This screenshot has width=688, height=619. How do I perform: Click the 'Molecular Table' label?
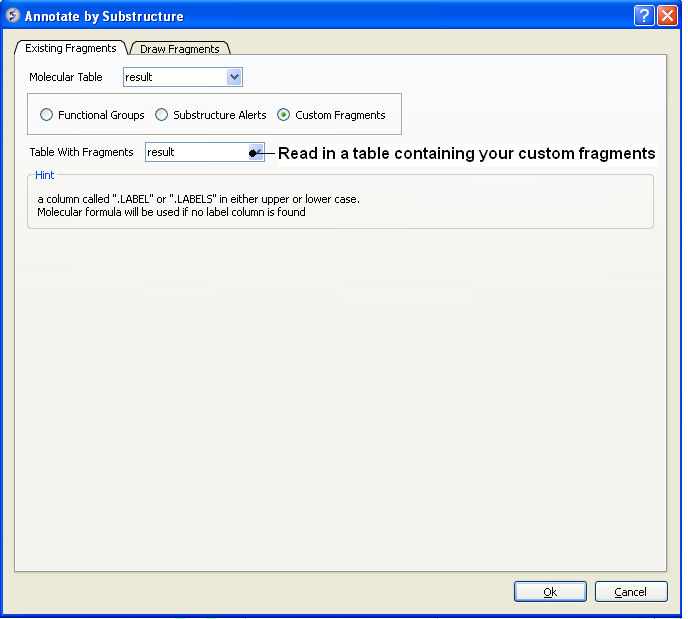click(66, 77)
